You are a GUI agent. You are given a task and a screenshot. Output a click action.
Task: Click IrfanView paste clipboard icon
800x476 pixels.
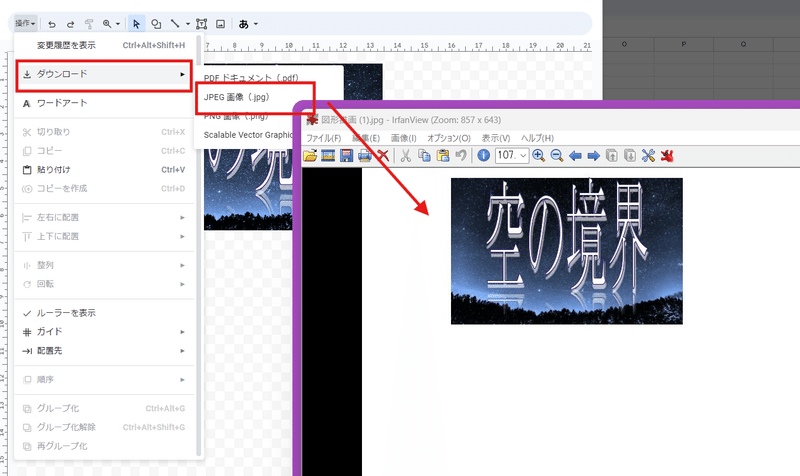(443, 156)
